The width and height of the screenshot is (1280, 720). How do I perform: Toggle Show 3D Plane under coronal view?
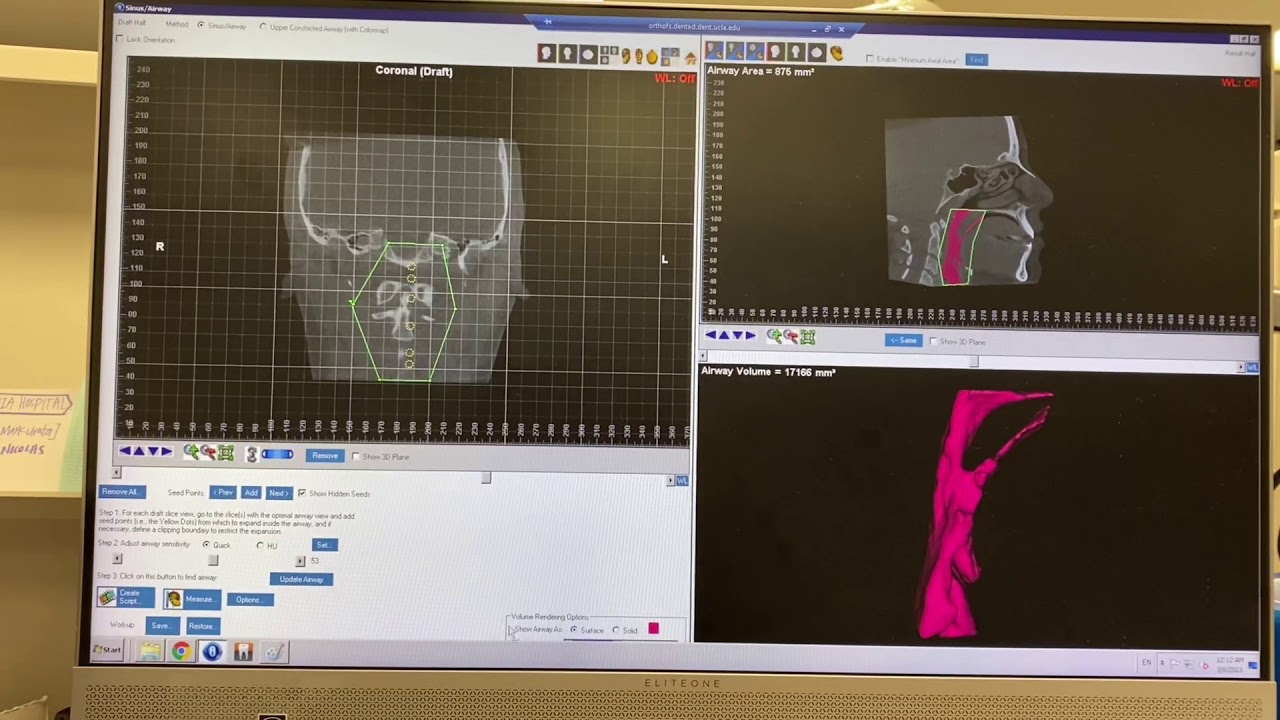pos(355,456)
